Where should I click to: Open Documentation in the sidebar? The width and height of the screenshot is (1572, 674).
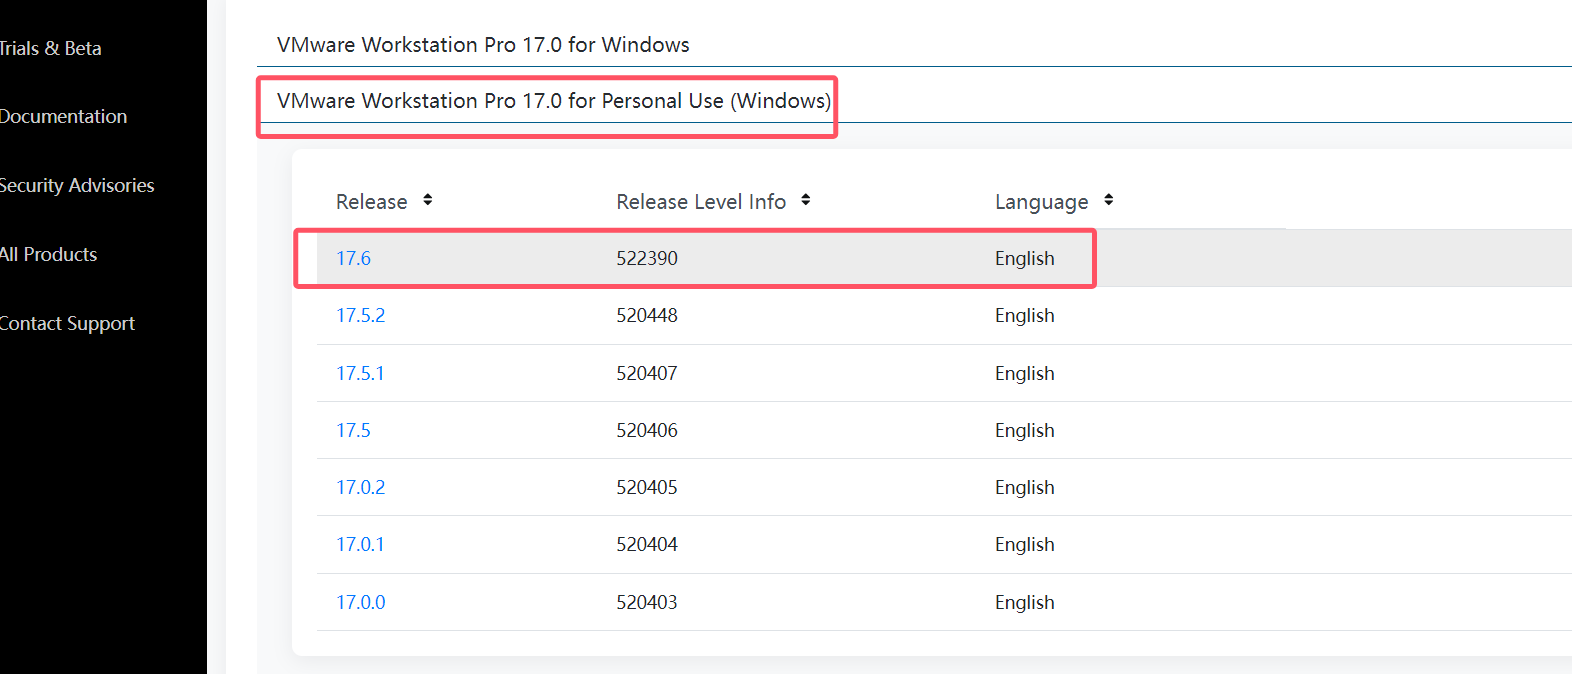point(63,116)
